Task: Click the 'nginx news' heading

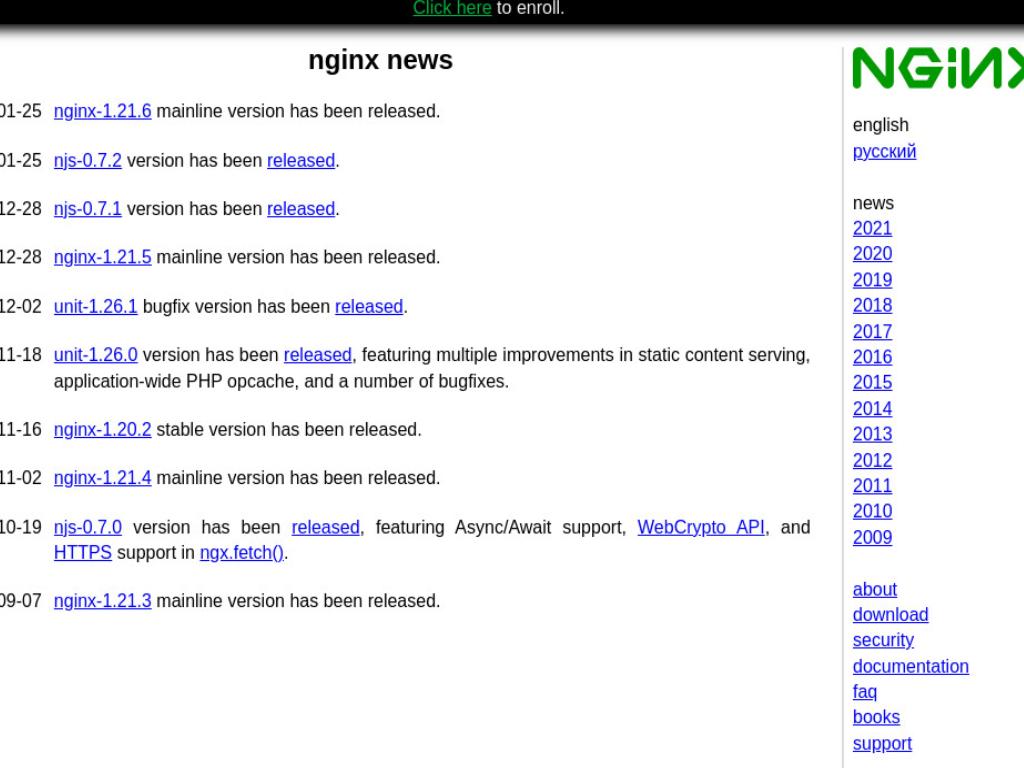Action: click(380, 60)
